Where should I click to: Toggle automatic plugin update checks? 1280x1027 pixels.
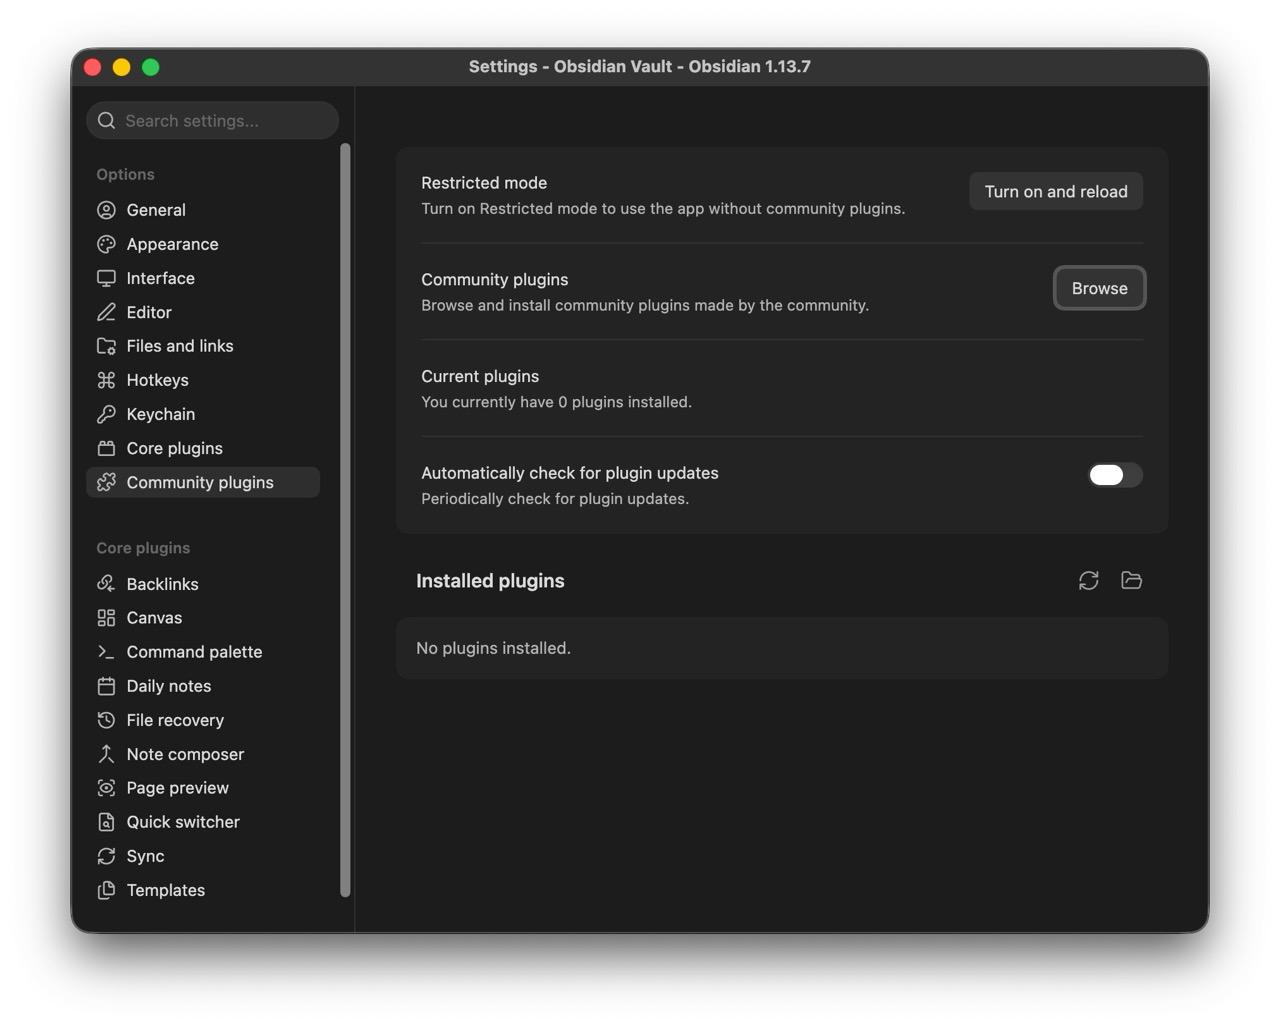coord(1115,475)
